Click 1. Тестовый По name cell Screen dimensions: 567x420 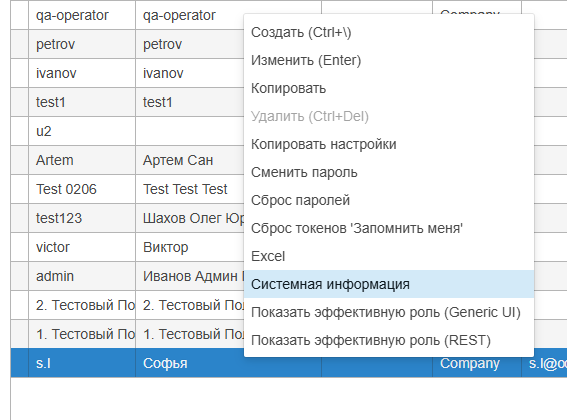point(190,334)
